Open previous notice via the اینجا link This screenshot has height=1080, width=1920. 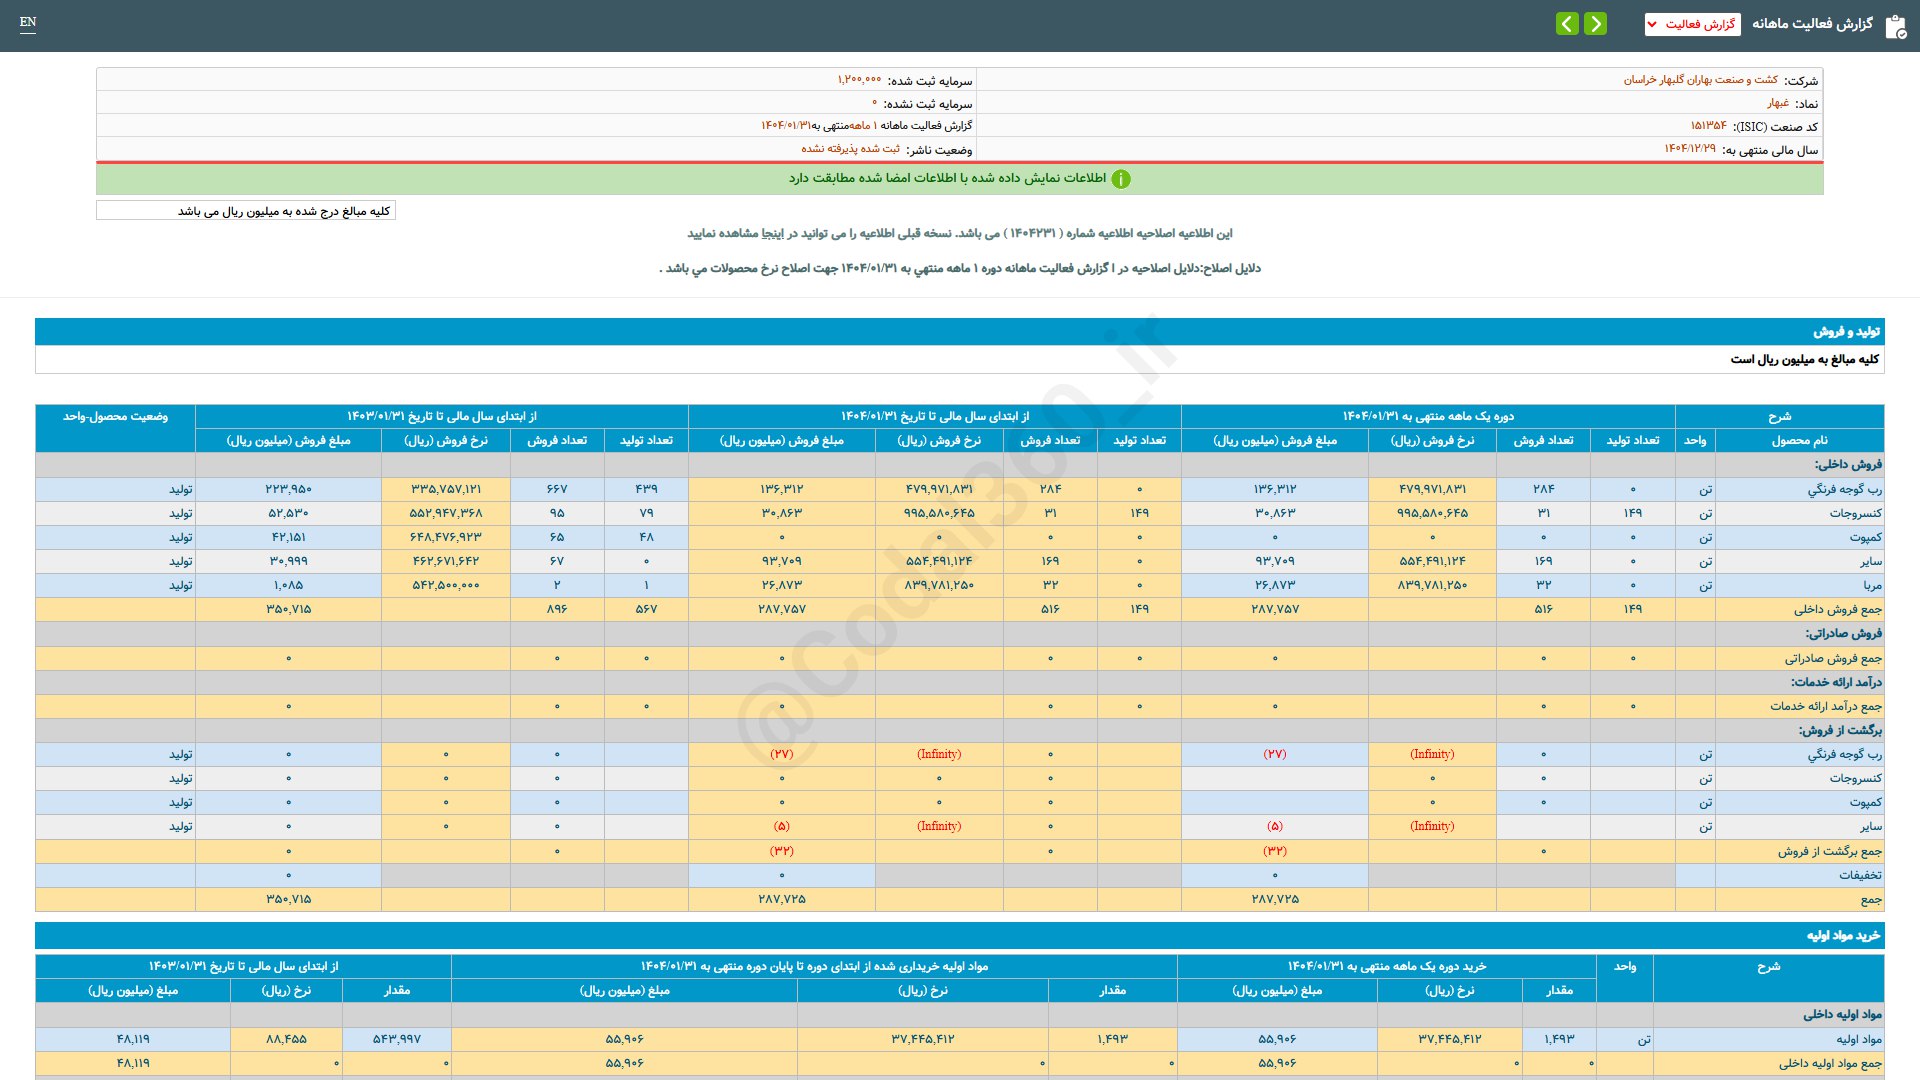(x=772, y=233)
